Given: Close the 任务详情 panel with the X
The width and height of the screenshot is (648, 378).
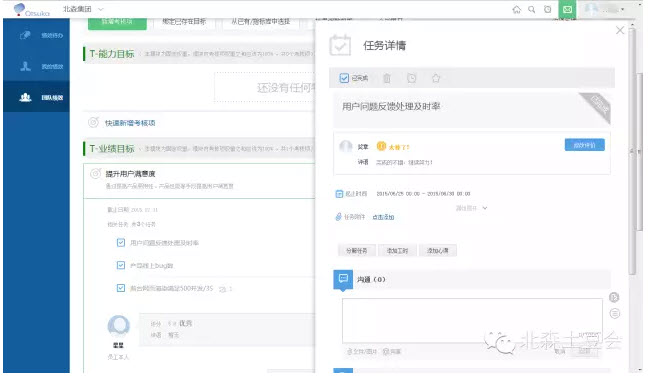Looking at the screenshot, I should click(x=619, y=30).
